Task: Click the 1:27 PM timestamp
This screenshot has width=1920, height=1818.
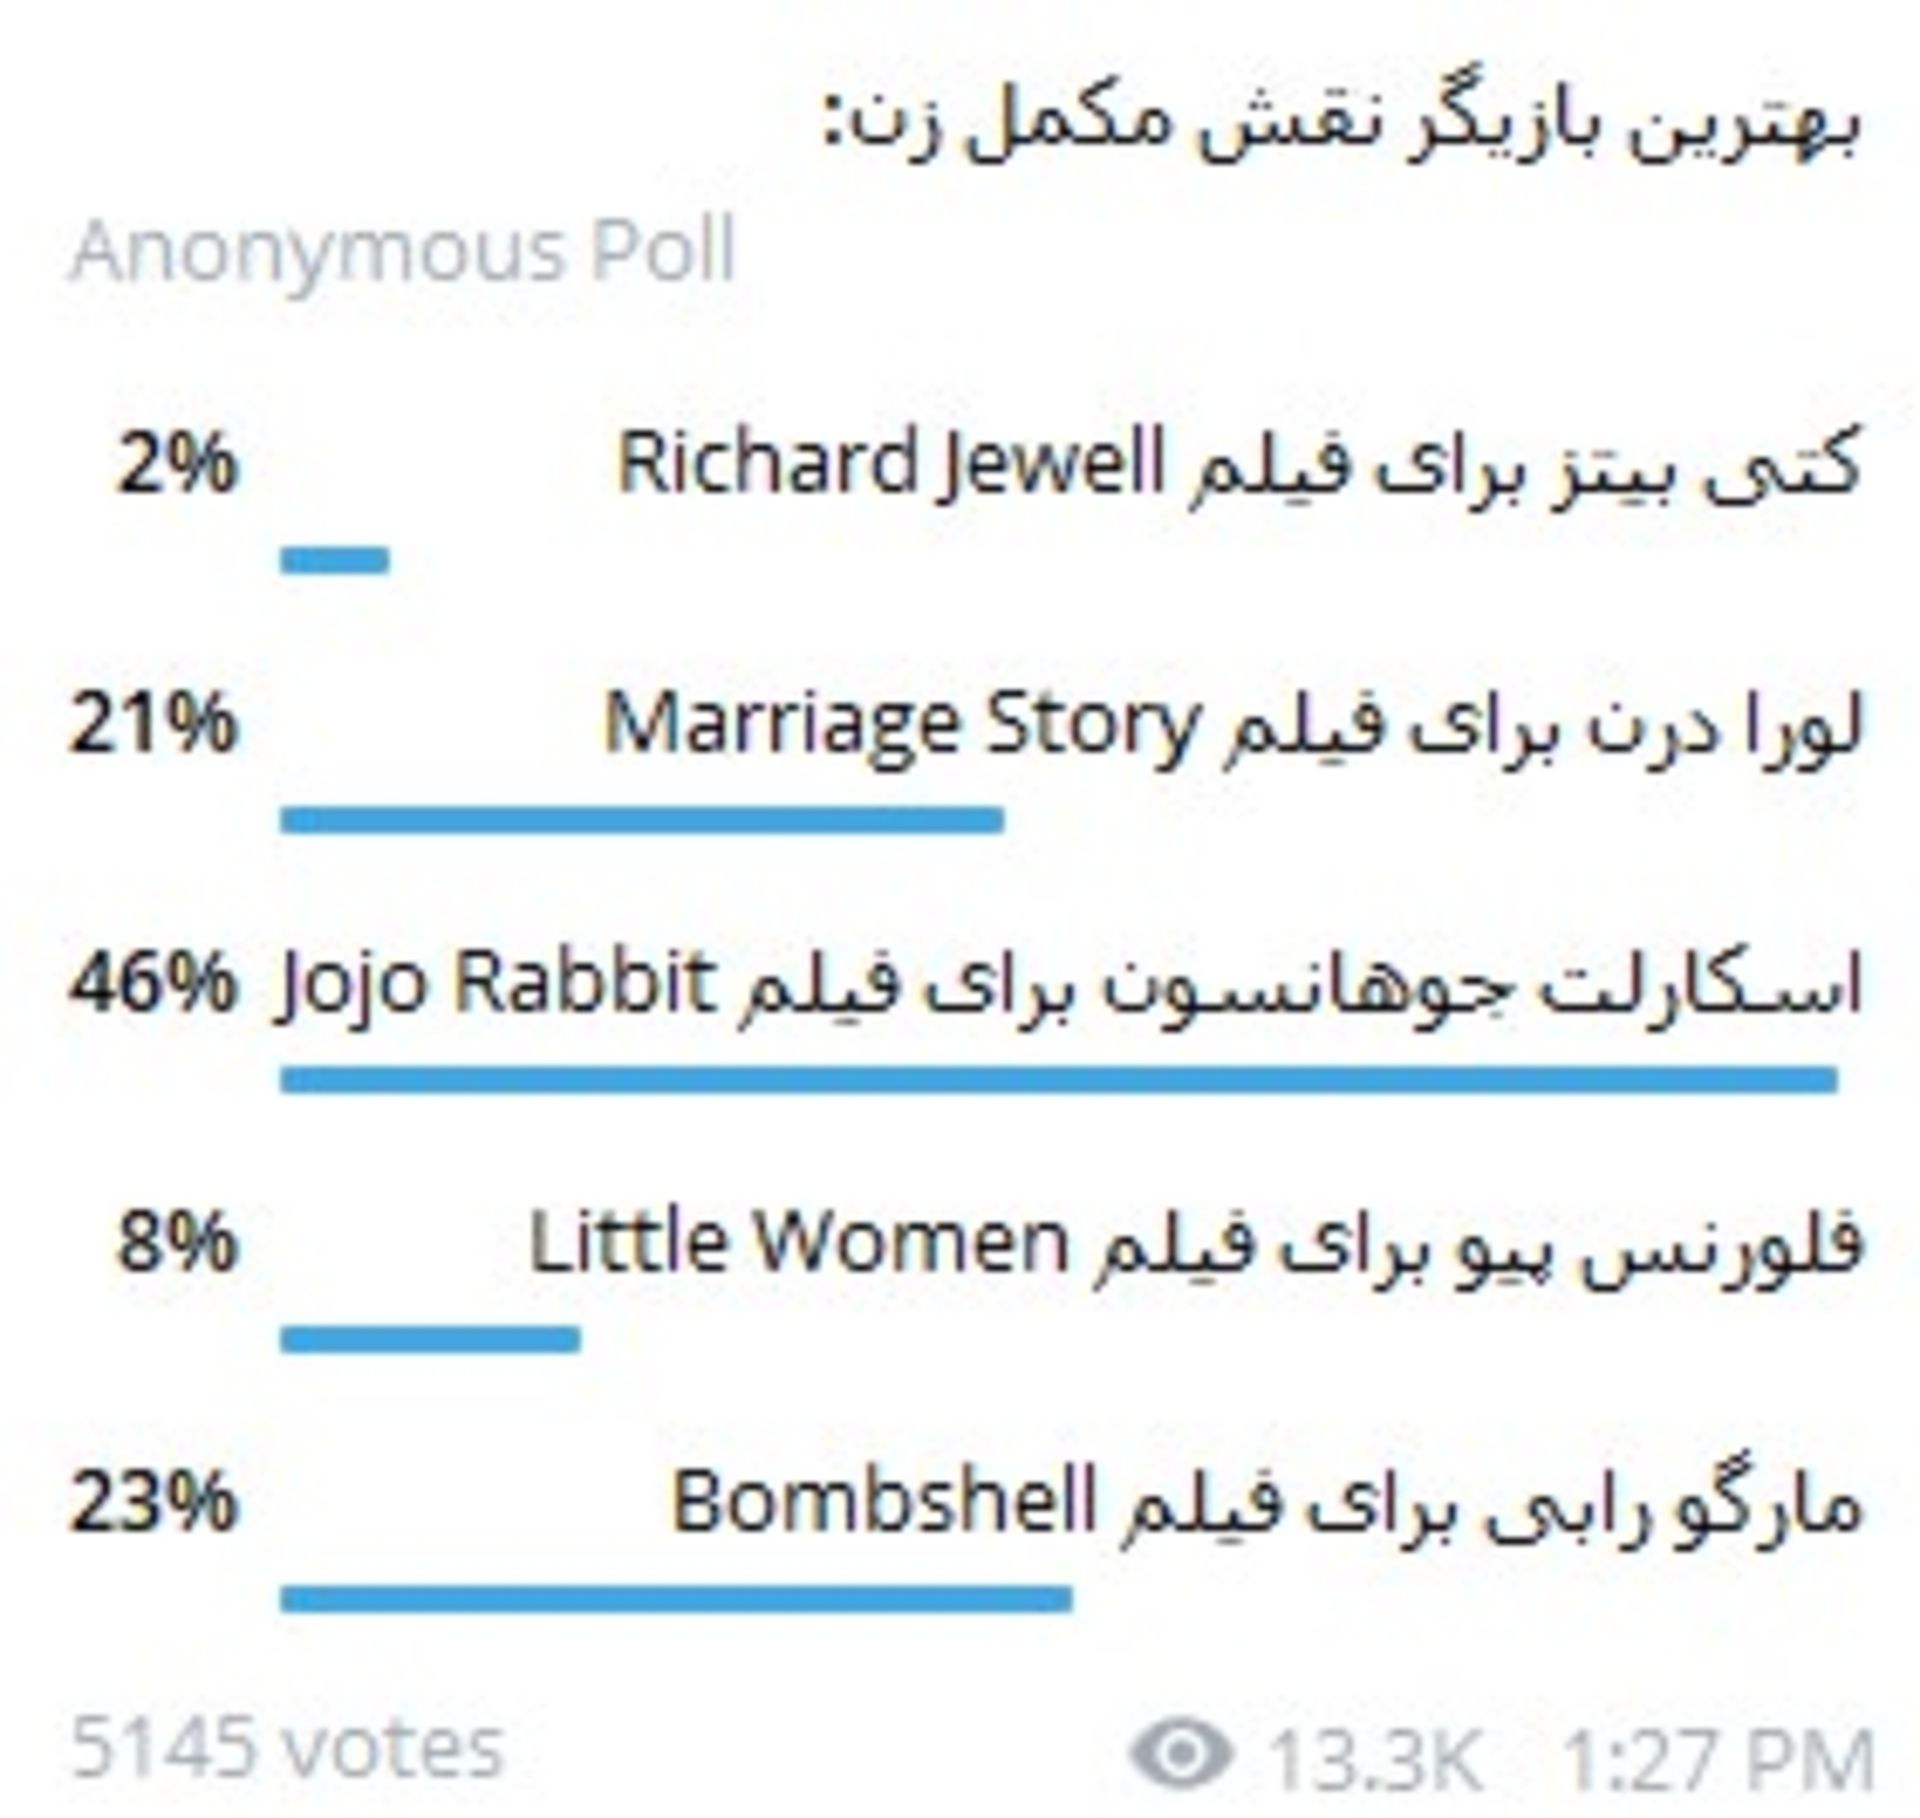Action: [x=1718, y=1757]
